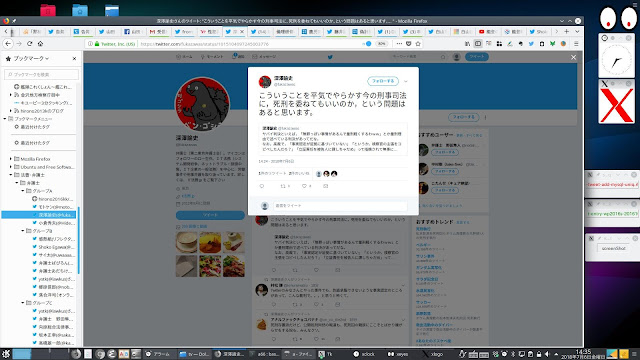Collapse the グループB bookmark folder
This screenshot has width=640, height=360.
(23, 231)
